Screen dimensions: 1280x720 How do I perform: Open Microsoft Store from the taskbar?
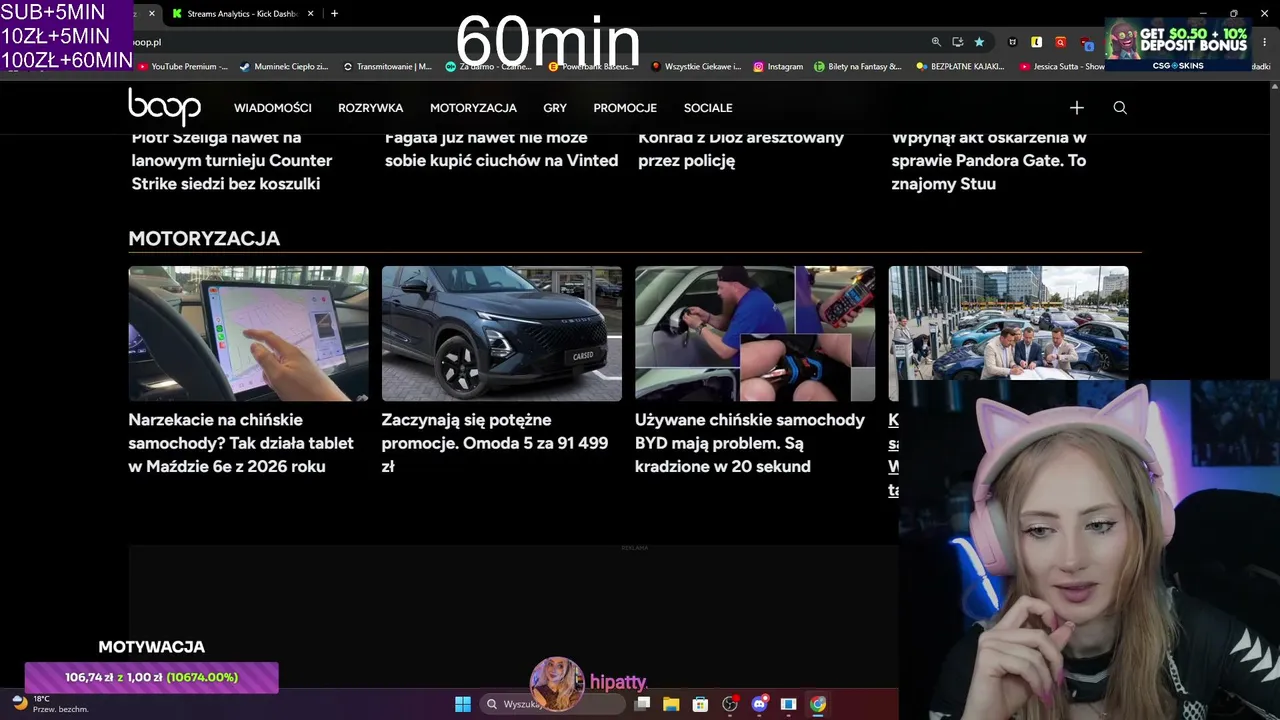700,704
